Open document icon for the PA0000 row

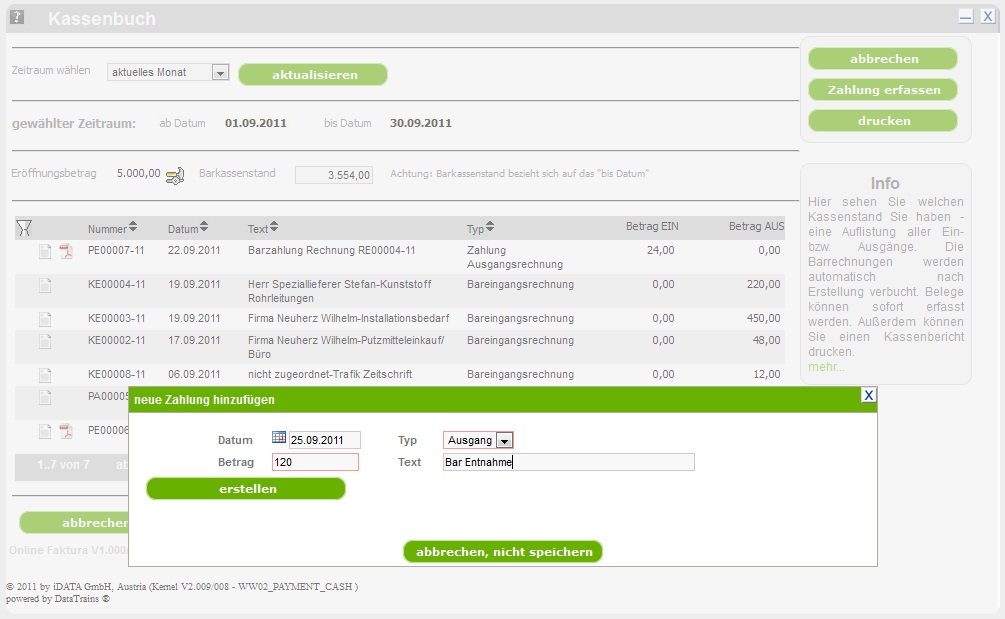(x=45, y=397)
